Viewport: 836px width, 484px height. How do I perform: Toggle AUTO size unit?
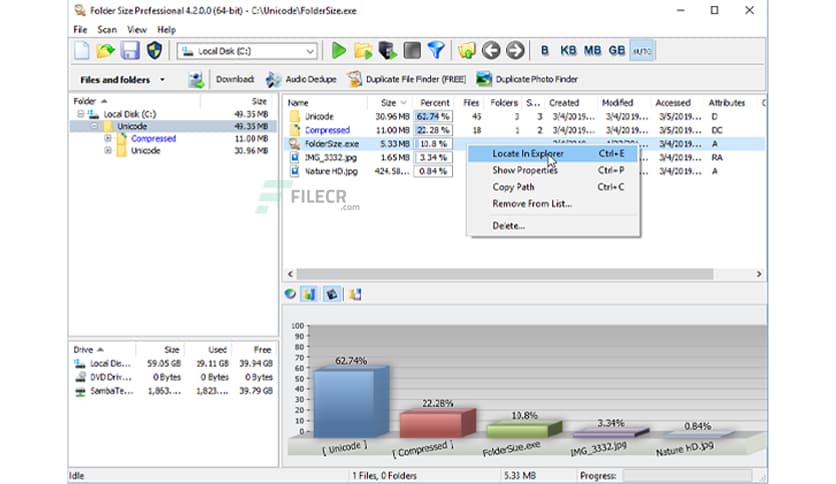coord(641,51)
